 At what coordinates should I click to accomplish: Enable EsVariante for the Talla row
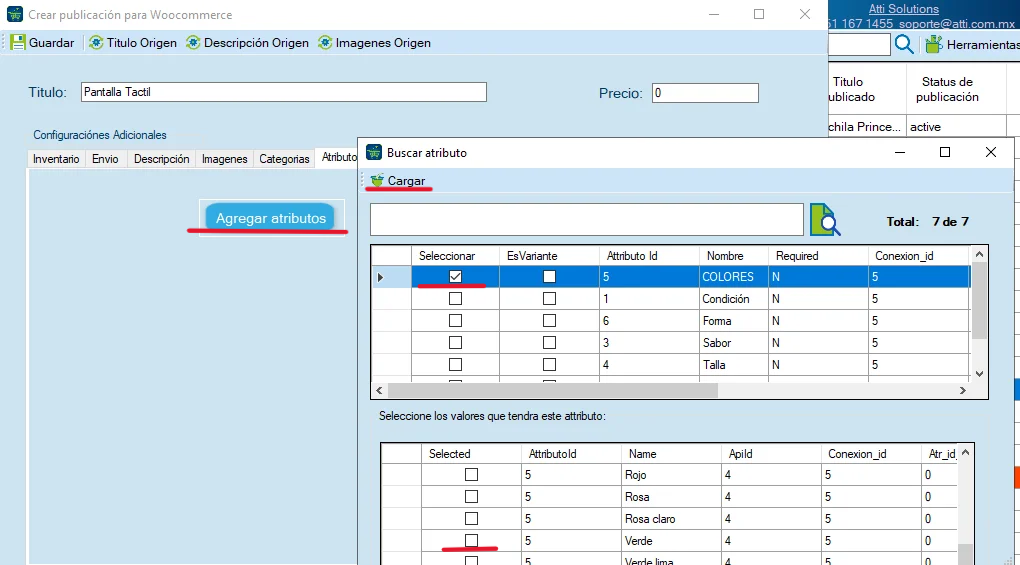pos(550,365)
